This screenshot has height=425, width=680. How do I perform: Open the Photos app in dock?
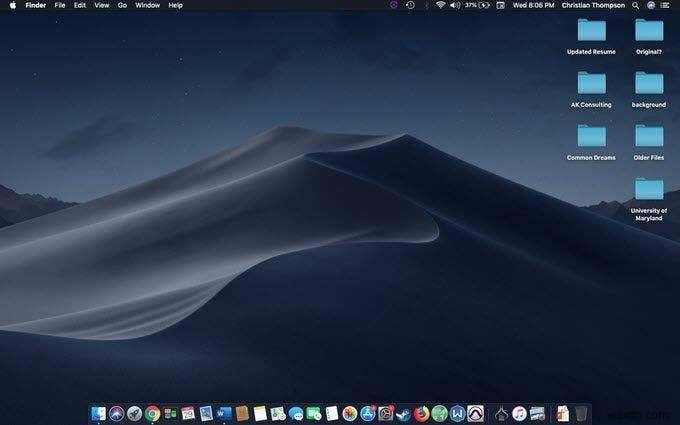click(350, 414)
